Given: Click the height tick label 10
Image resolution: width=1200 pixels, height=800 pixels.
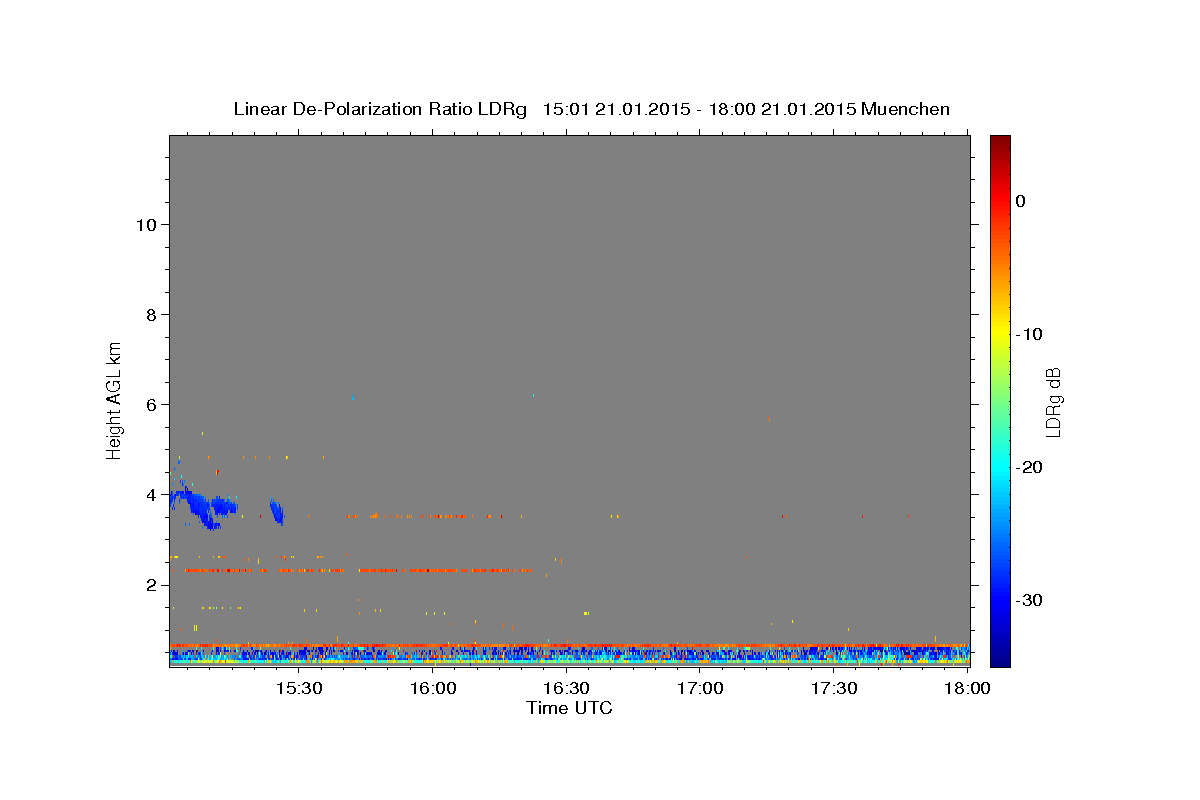Looking at the screenshot, I should click(x=145, y=224).
